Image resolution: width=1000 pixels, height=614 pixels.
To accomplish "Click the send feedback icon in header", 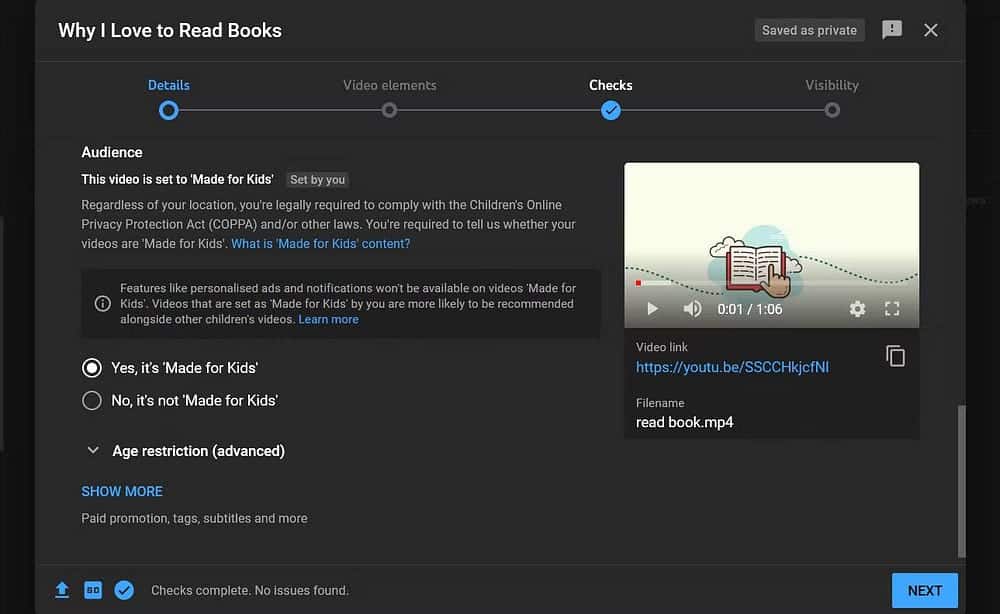I will 892,30.
